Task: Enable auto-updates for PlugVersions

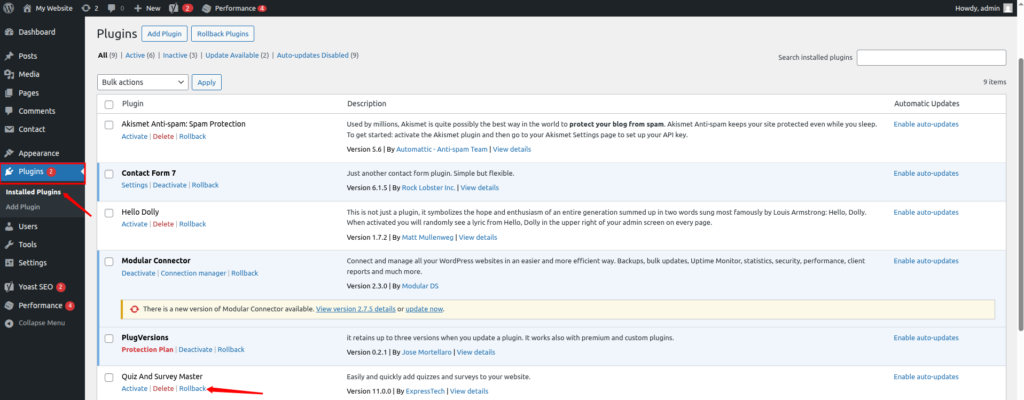Action: (926, 338)
